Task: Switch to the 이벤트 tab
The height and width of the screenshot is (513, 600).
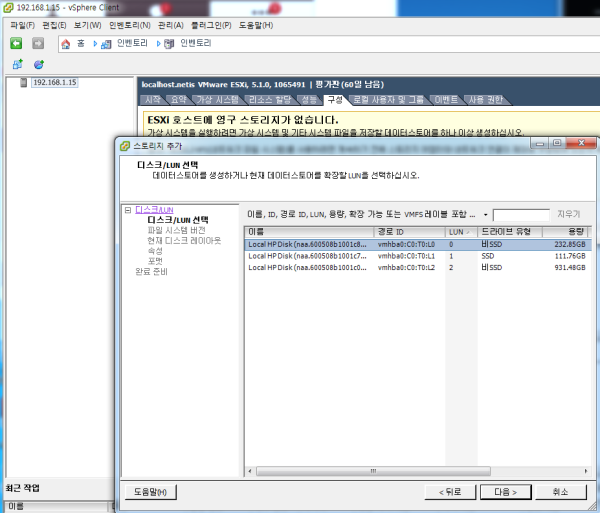Action: click(446, 100)
